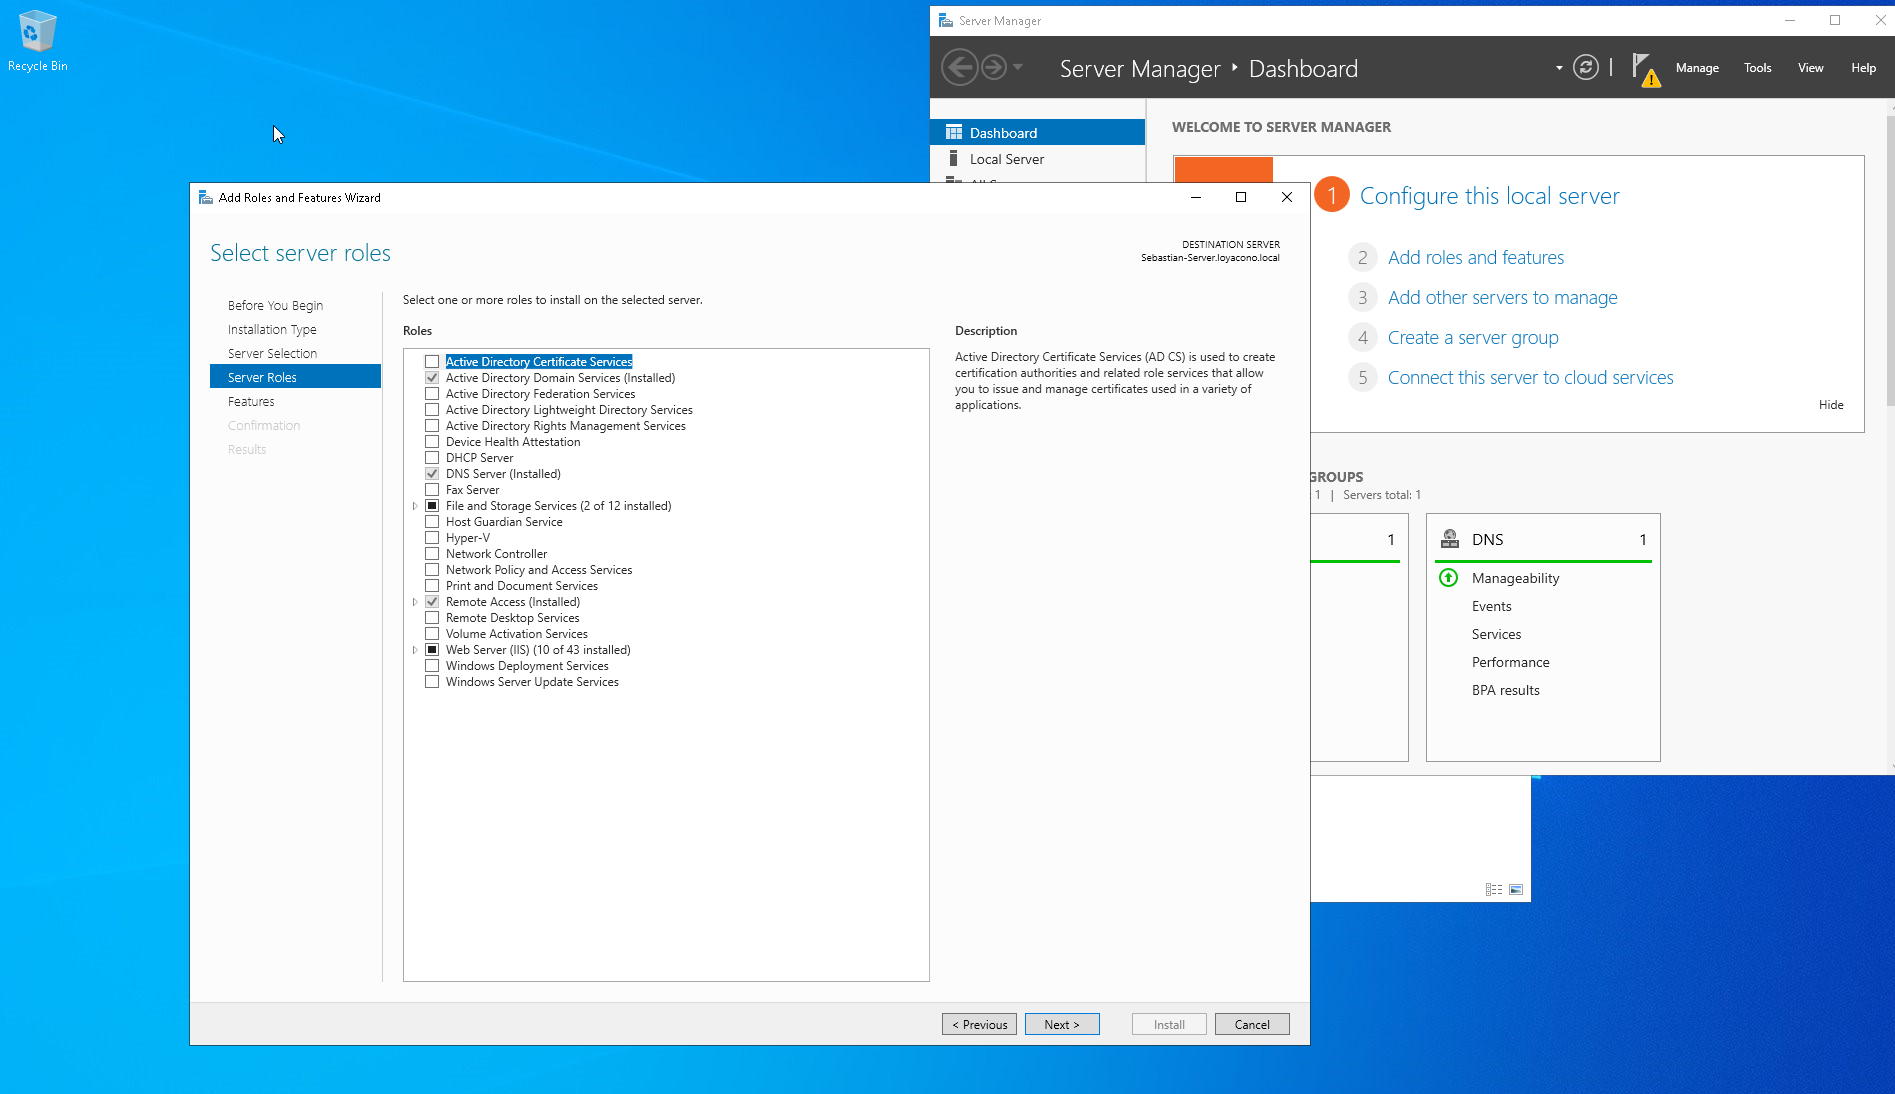Image resolution: width=1895 pixels, height=1094 pixels.
Task: Cancel the Add Roles wizard
Action: pyautogui.click(x=1252, y=1024)
